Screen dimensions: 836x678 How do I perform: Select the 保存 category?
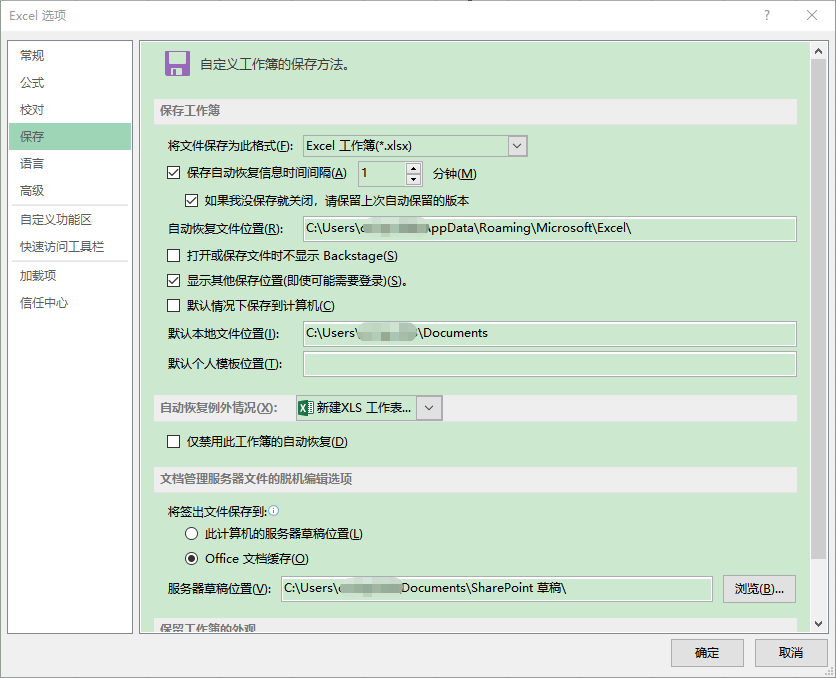click(70, 136)
